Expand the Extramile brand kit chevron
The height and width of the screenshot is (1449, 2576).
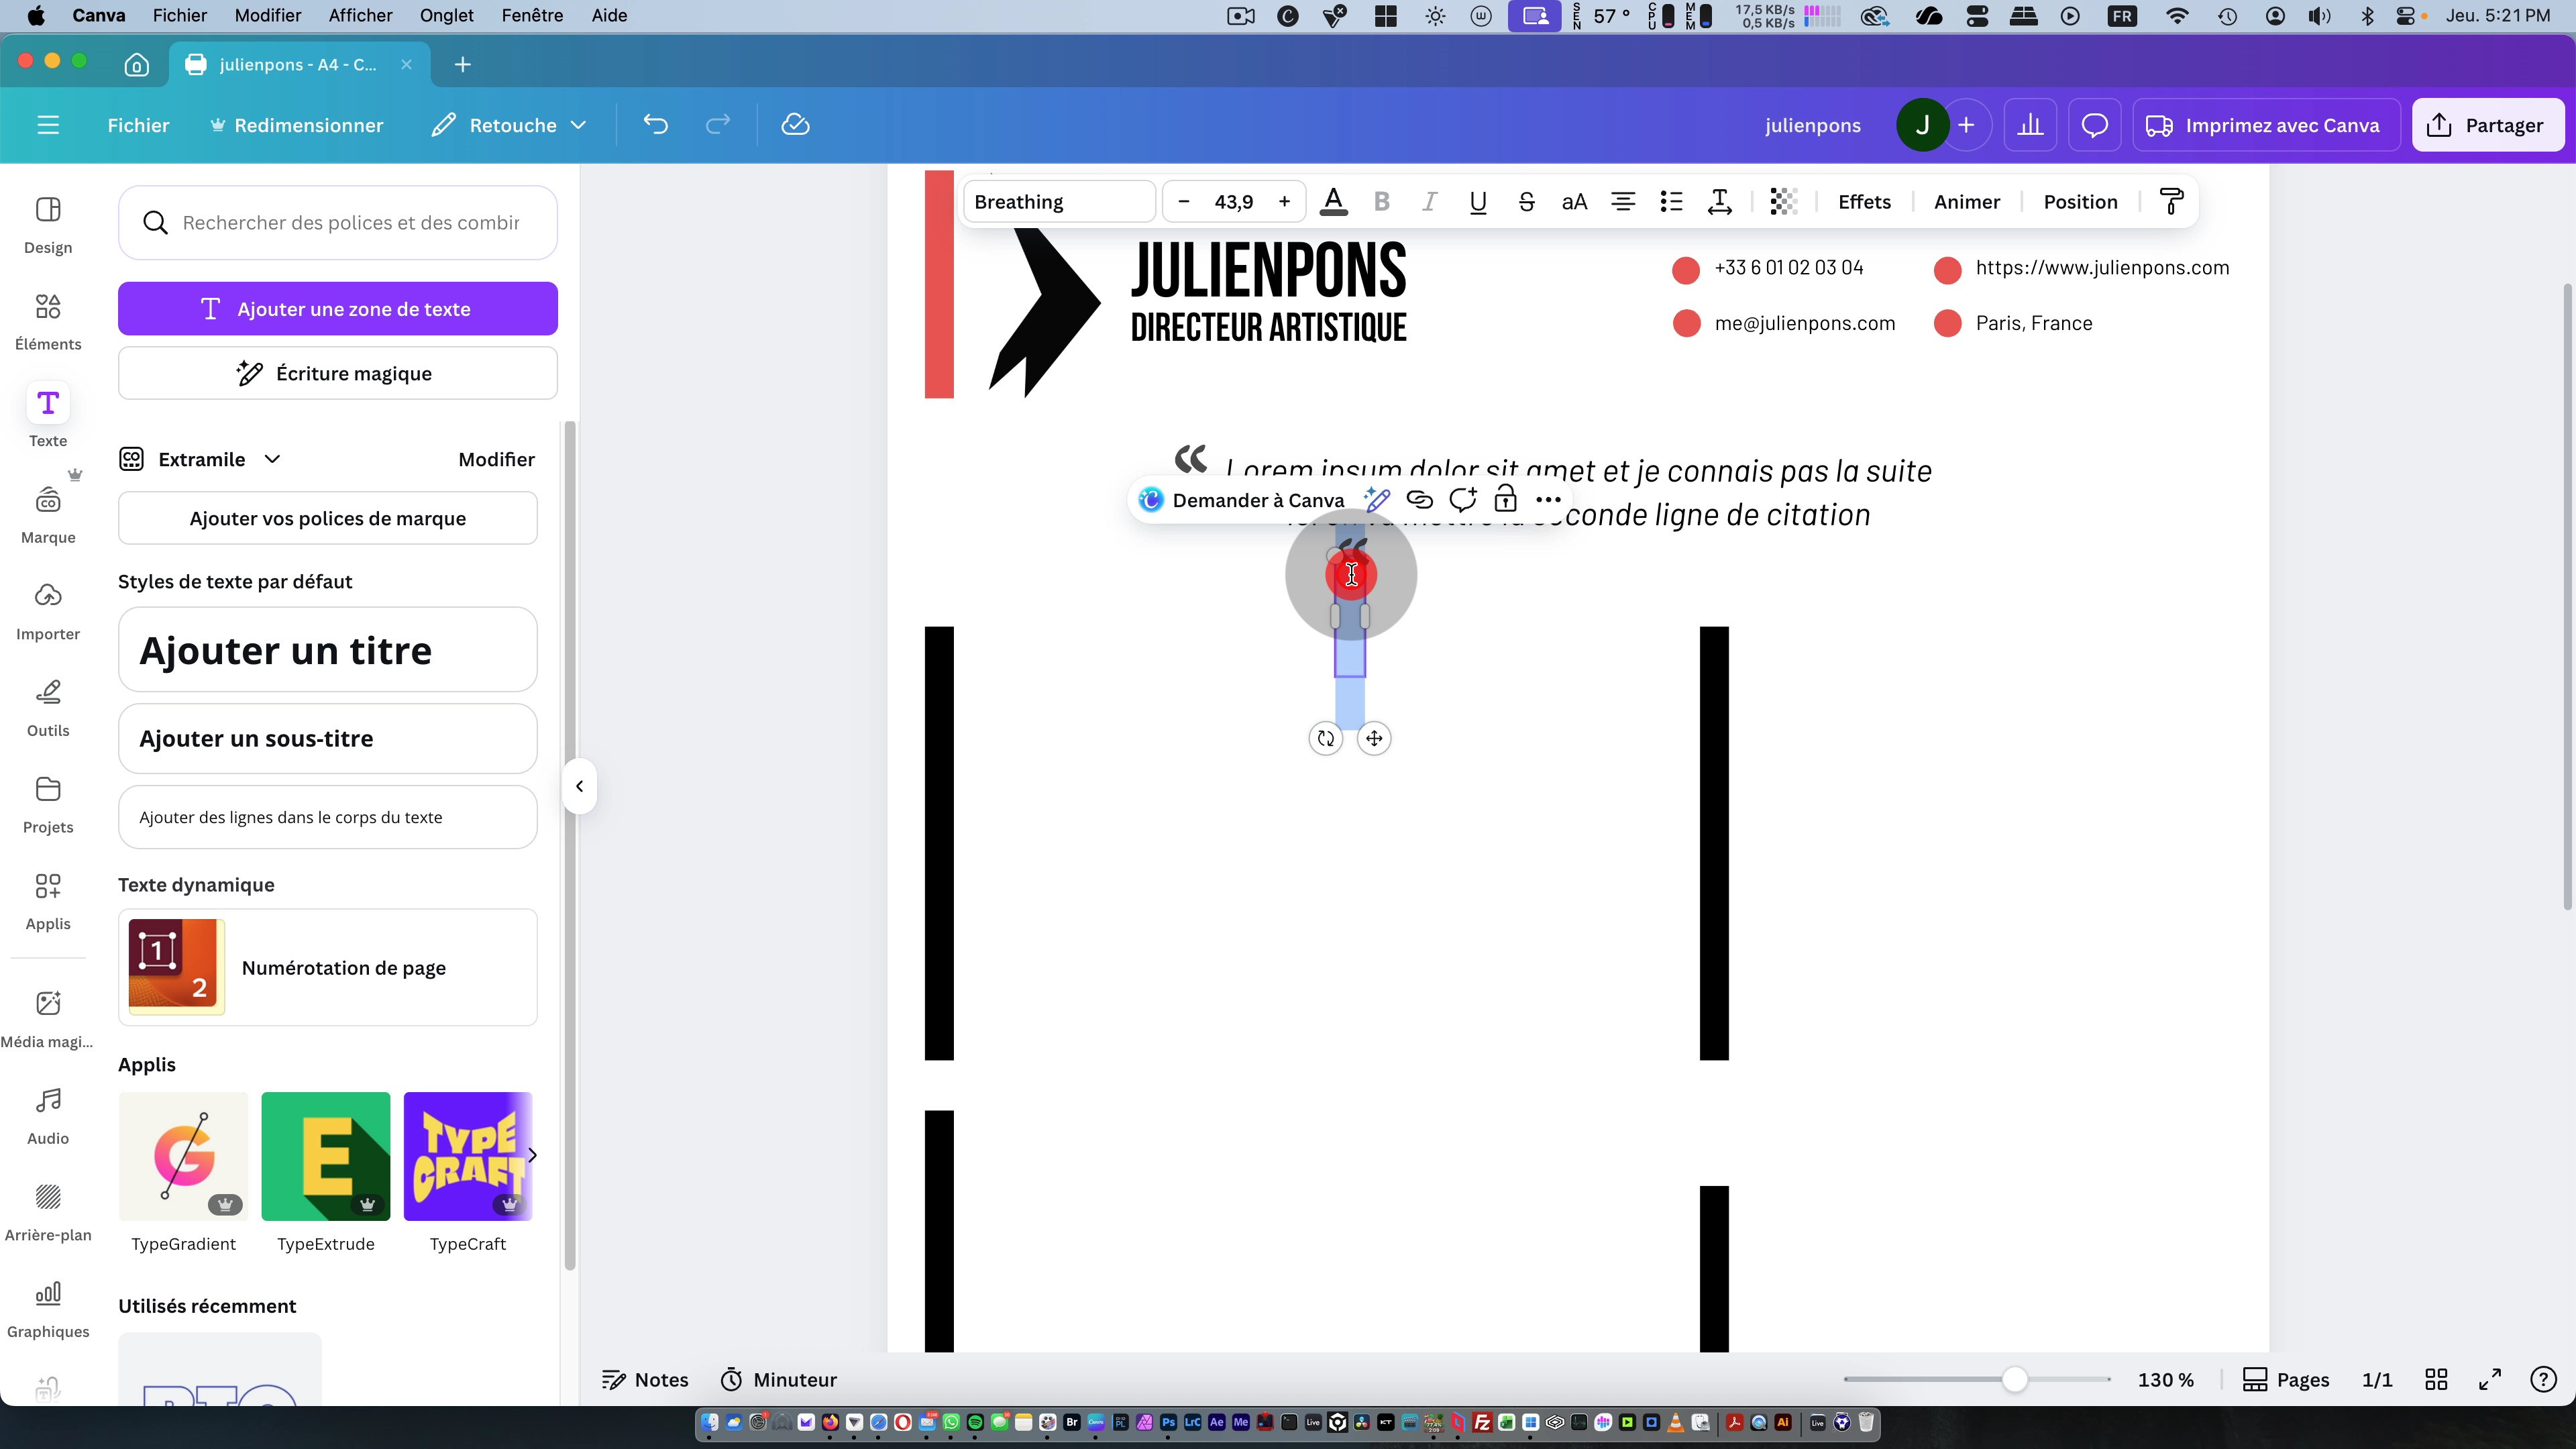coord(272,459)
